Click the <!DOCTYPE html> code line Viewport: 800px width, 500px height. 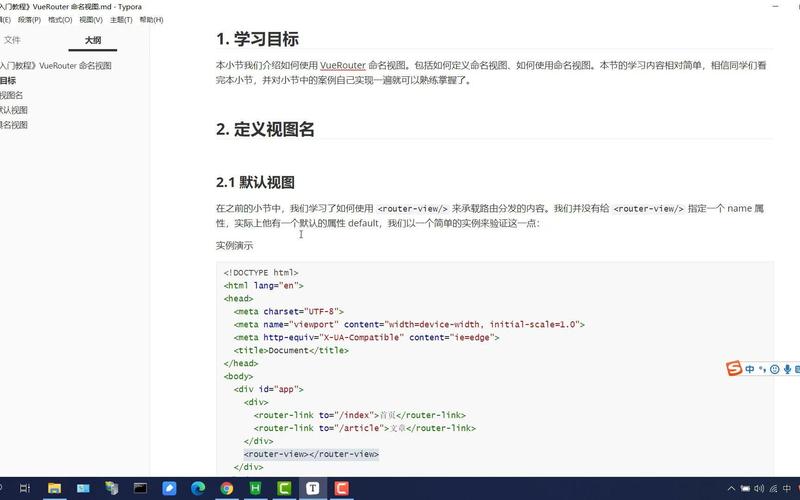pyautogui.click(x=261, y=272)
